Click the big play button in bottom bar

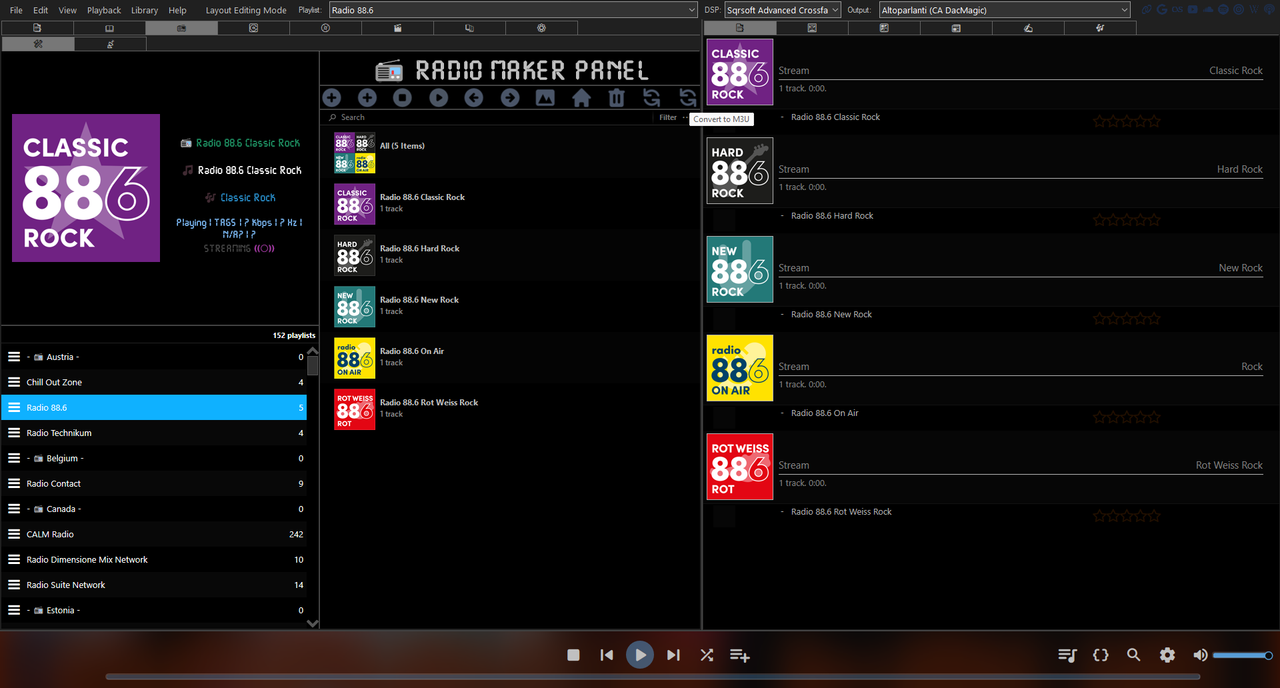tap(640, 655)
